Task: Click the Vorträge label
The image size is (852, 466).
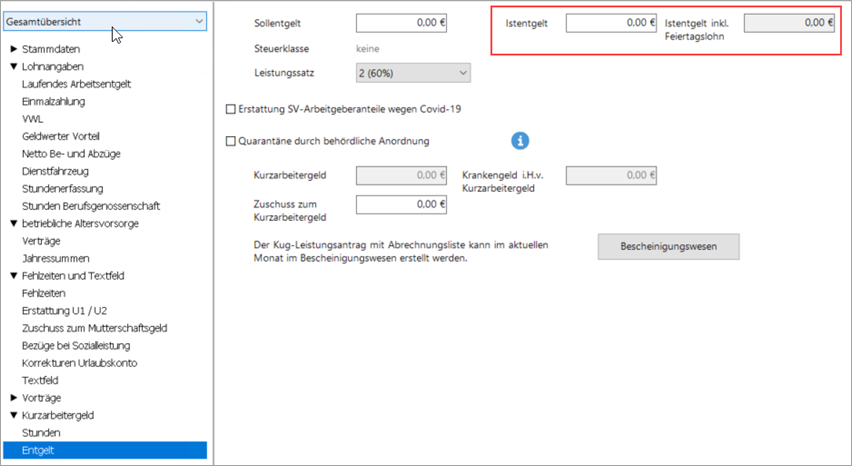Action: (x=42, y=398)
